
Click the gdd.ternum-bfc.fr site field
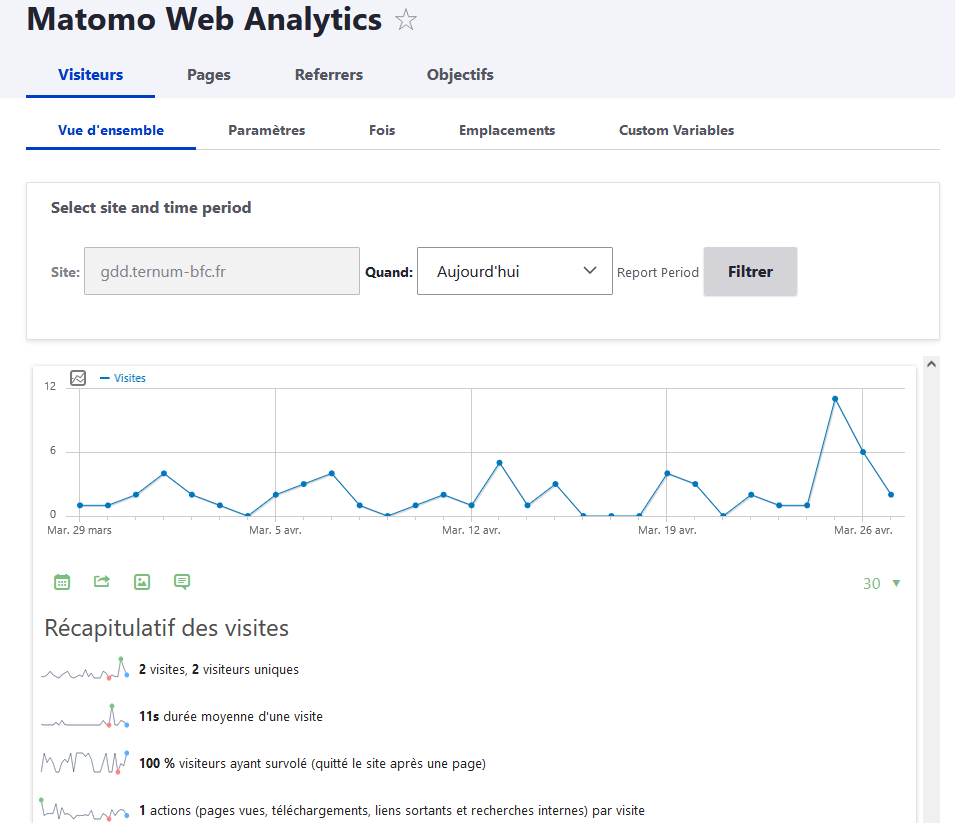(221, 270)
